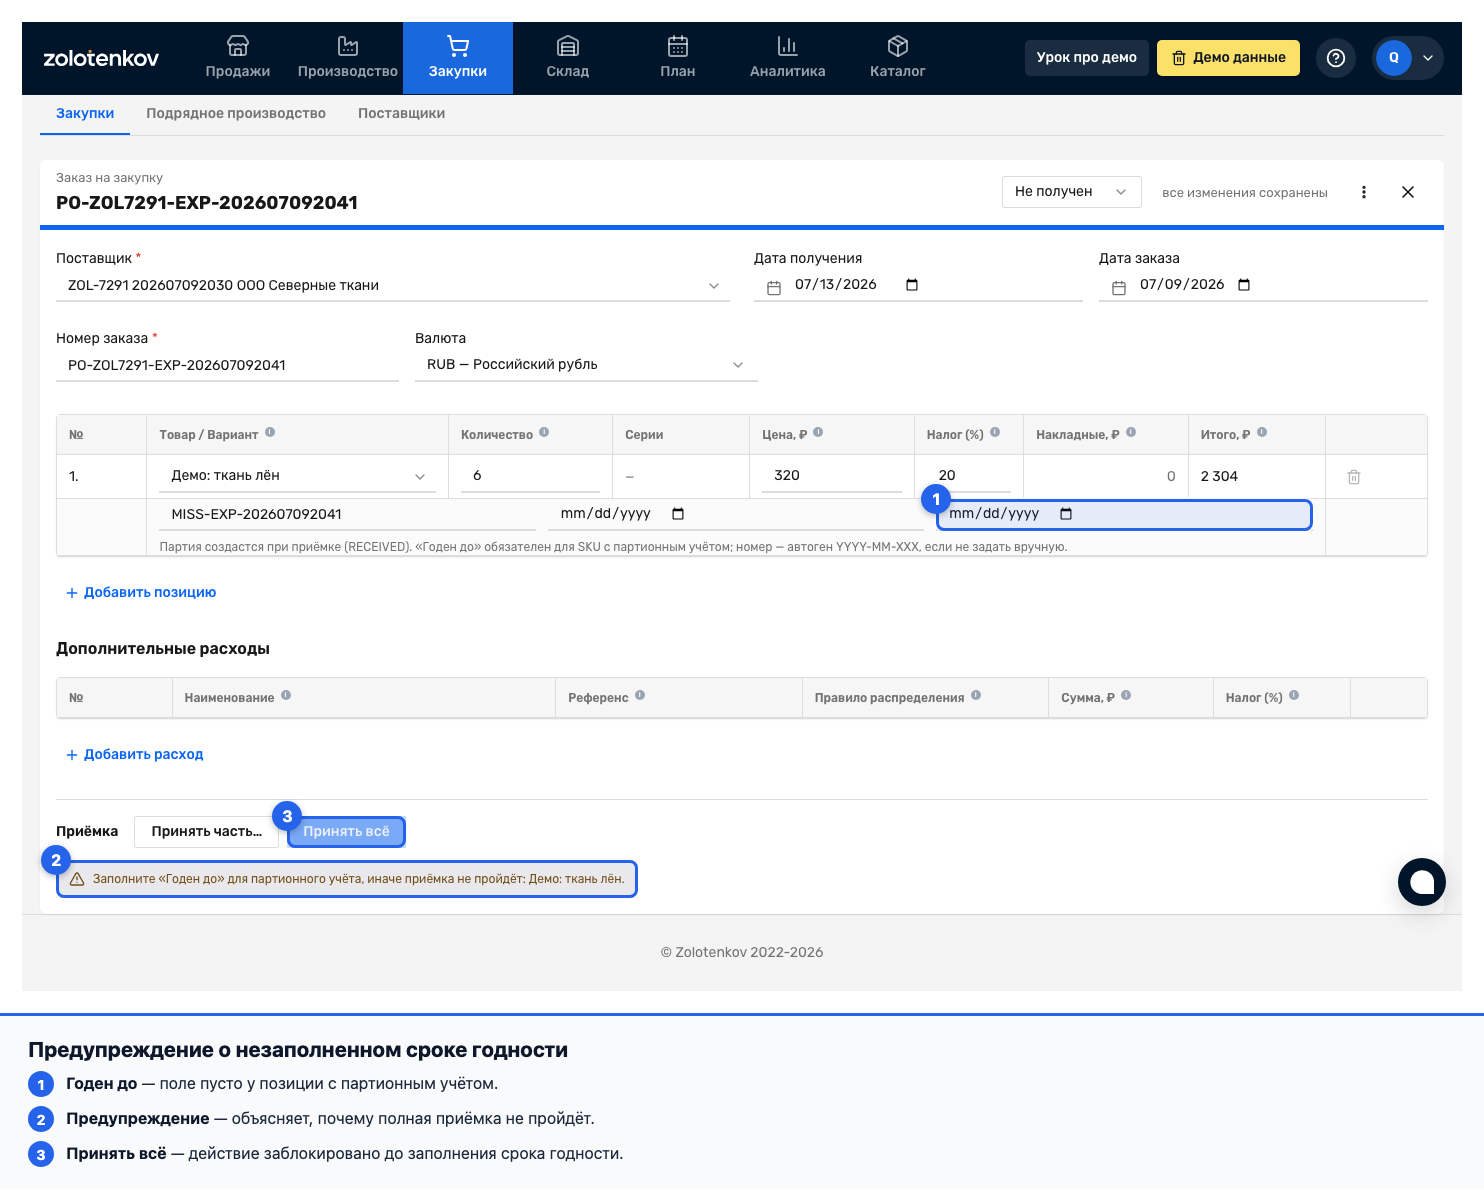Screen dimensions: 1484x1190
Task: Click info icon next to Налог (%) in items
Action: pos(995,433)
